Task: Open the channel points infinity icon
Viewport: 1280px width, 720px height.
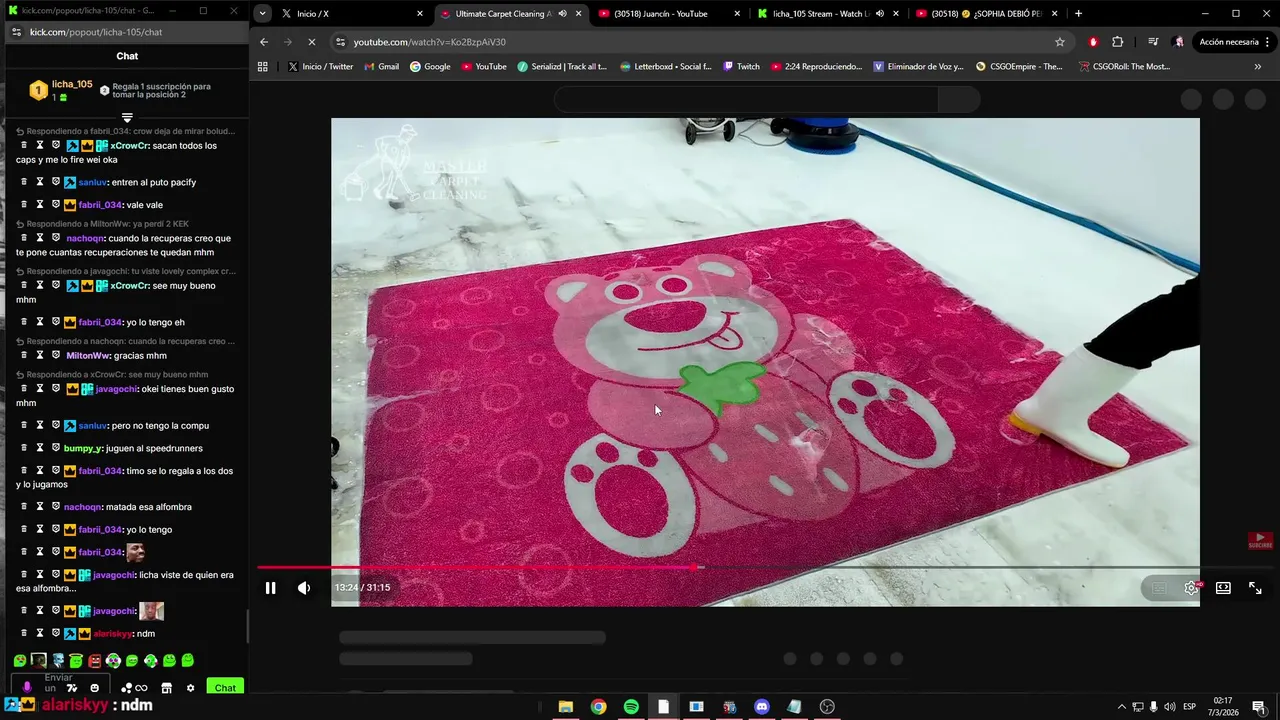Action: pyautogui.click(x=141, y=688)
